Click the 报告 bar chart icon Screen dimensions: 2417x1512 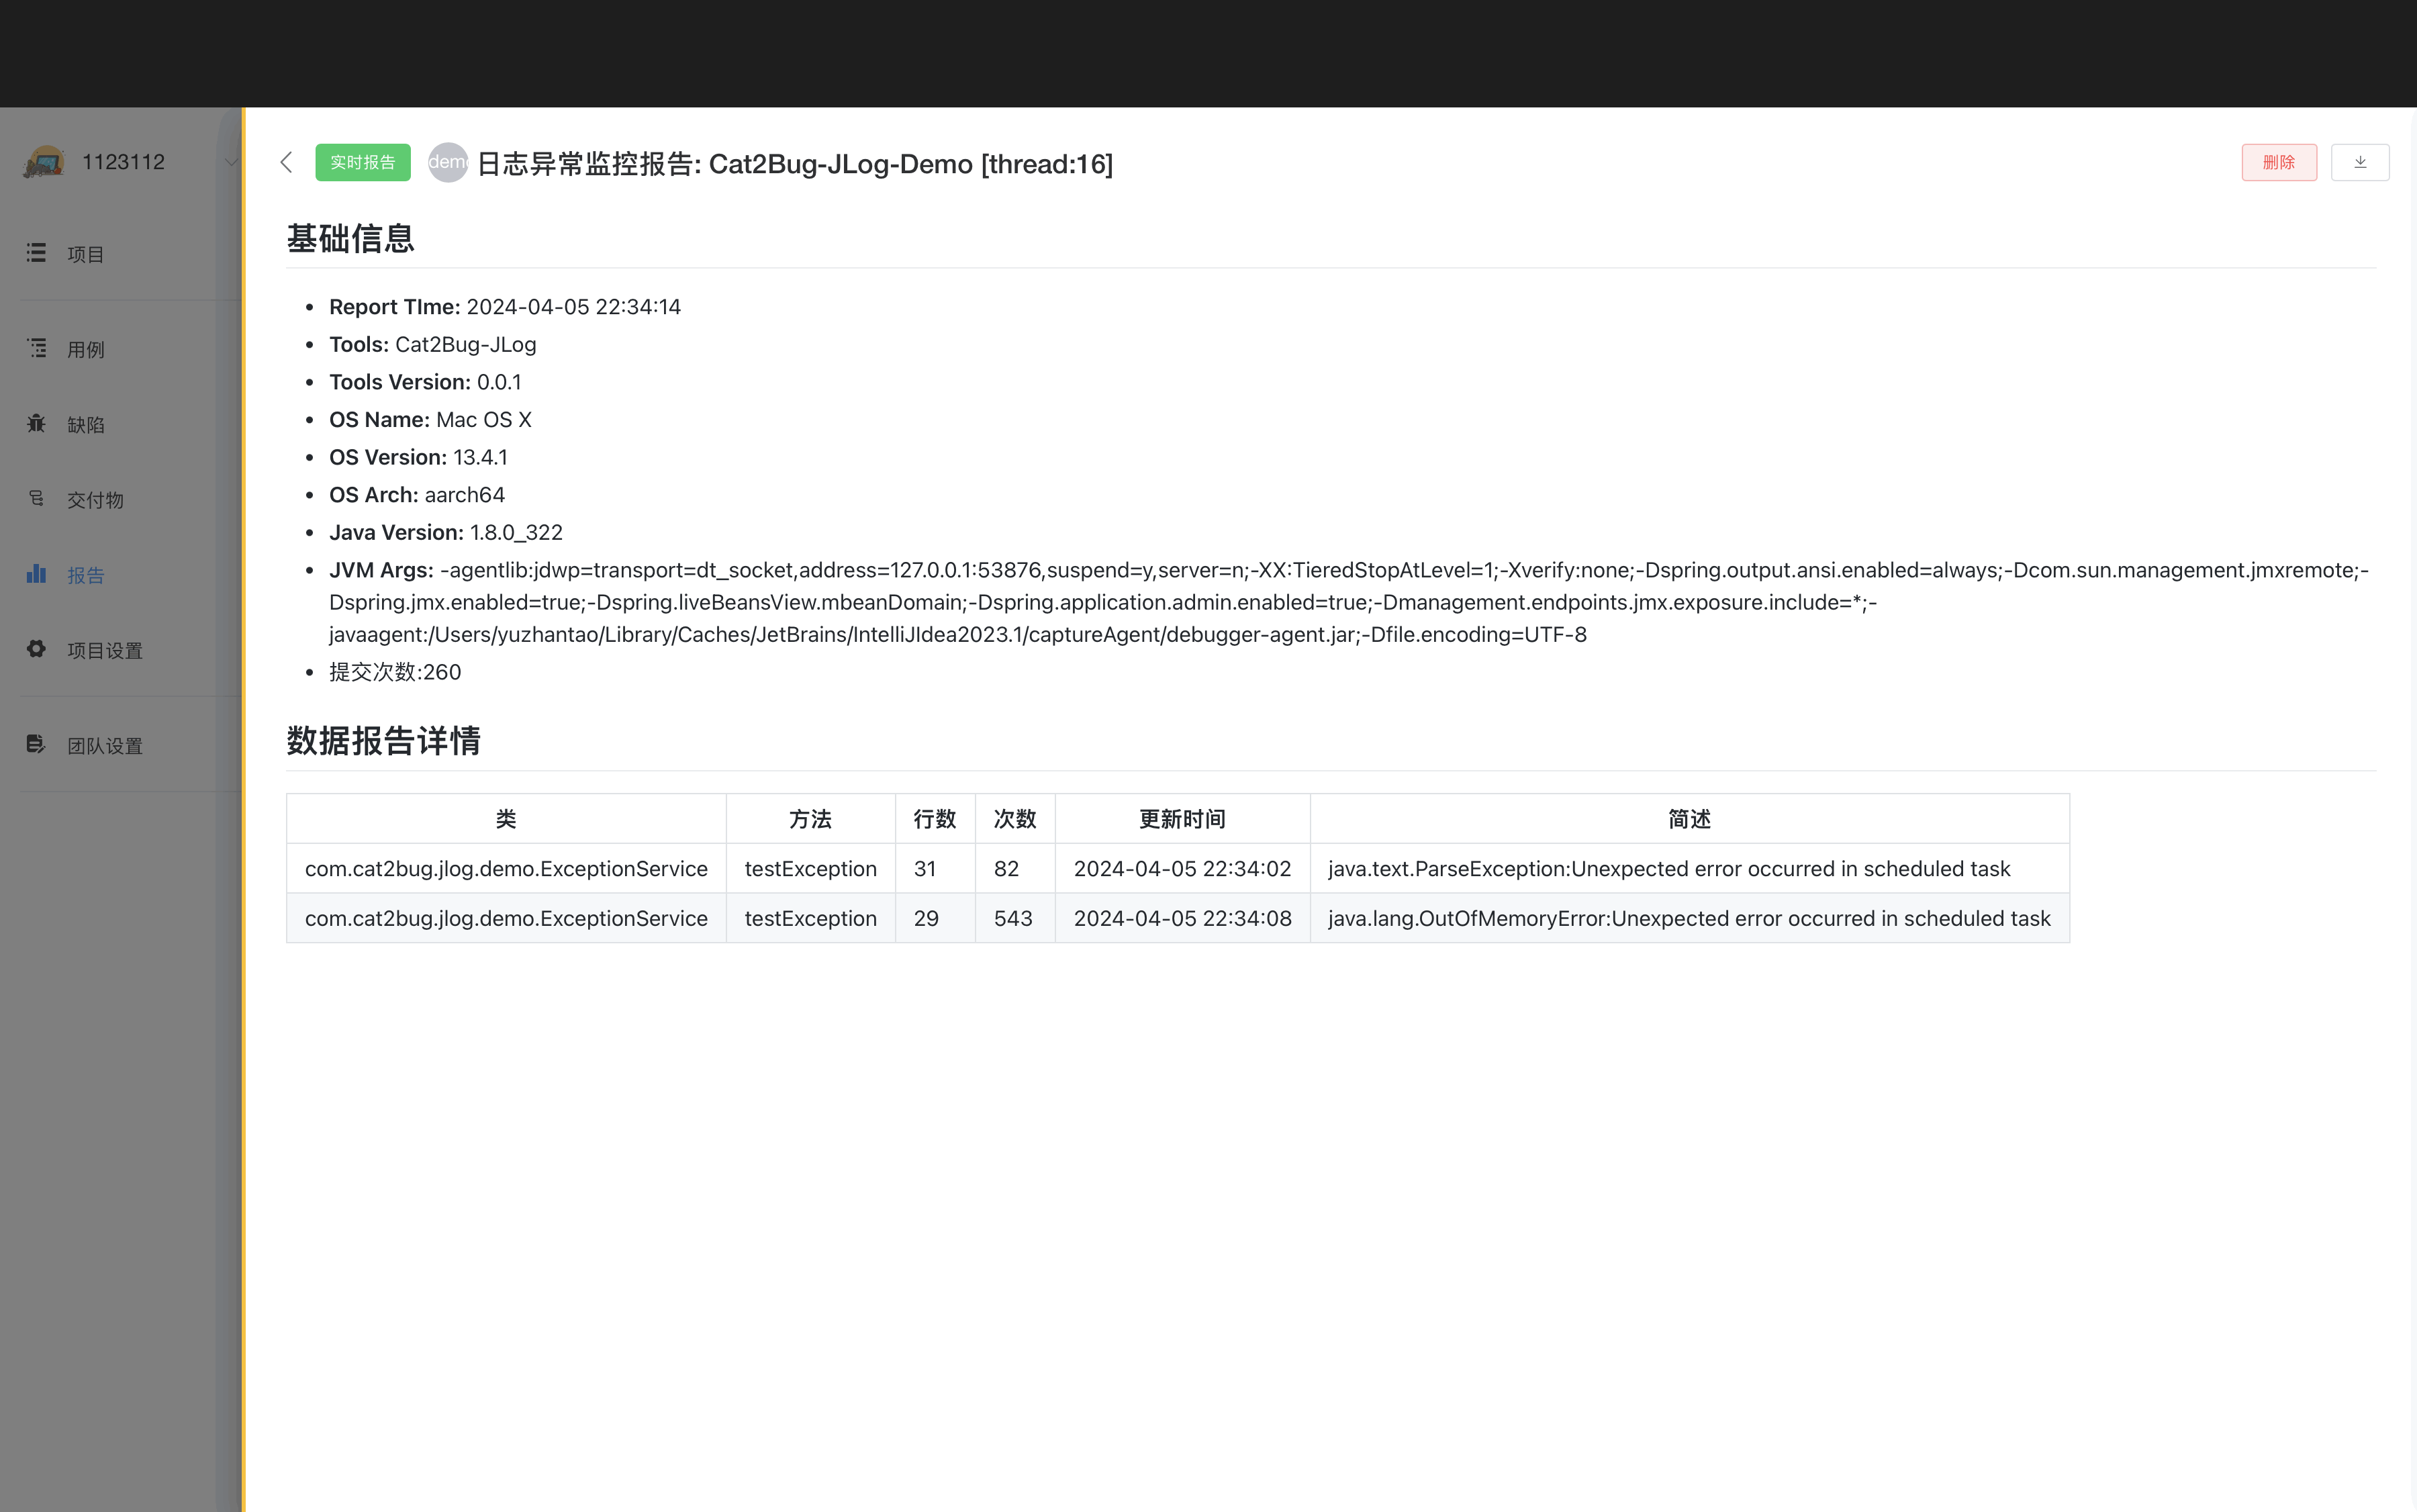[x=37, y=574]
